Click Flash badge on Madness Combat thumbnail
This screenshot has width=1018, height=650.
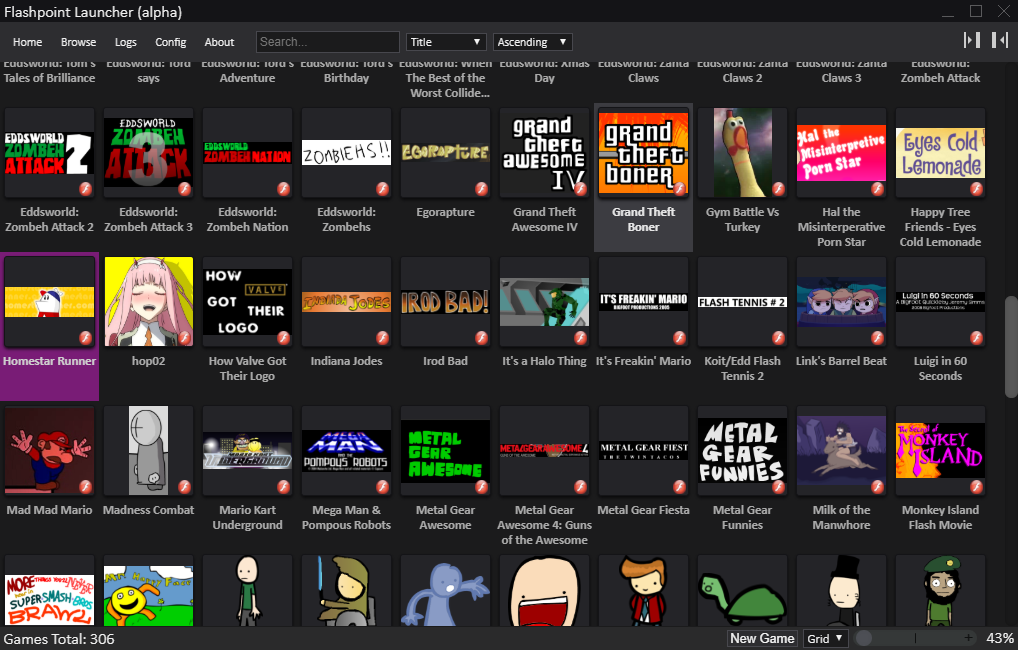184,486
